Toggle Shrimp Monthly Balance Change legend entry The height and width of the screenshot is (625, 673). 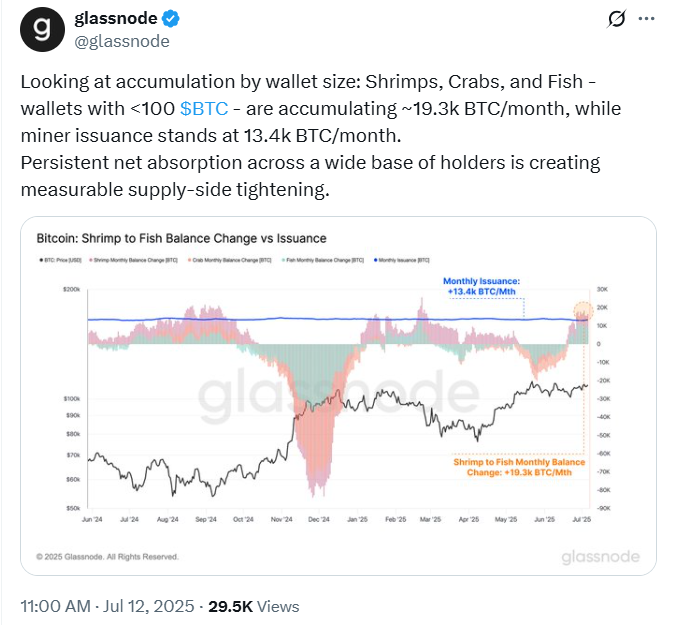[x=133, y=260]
